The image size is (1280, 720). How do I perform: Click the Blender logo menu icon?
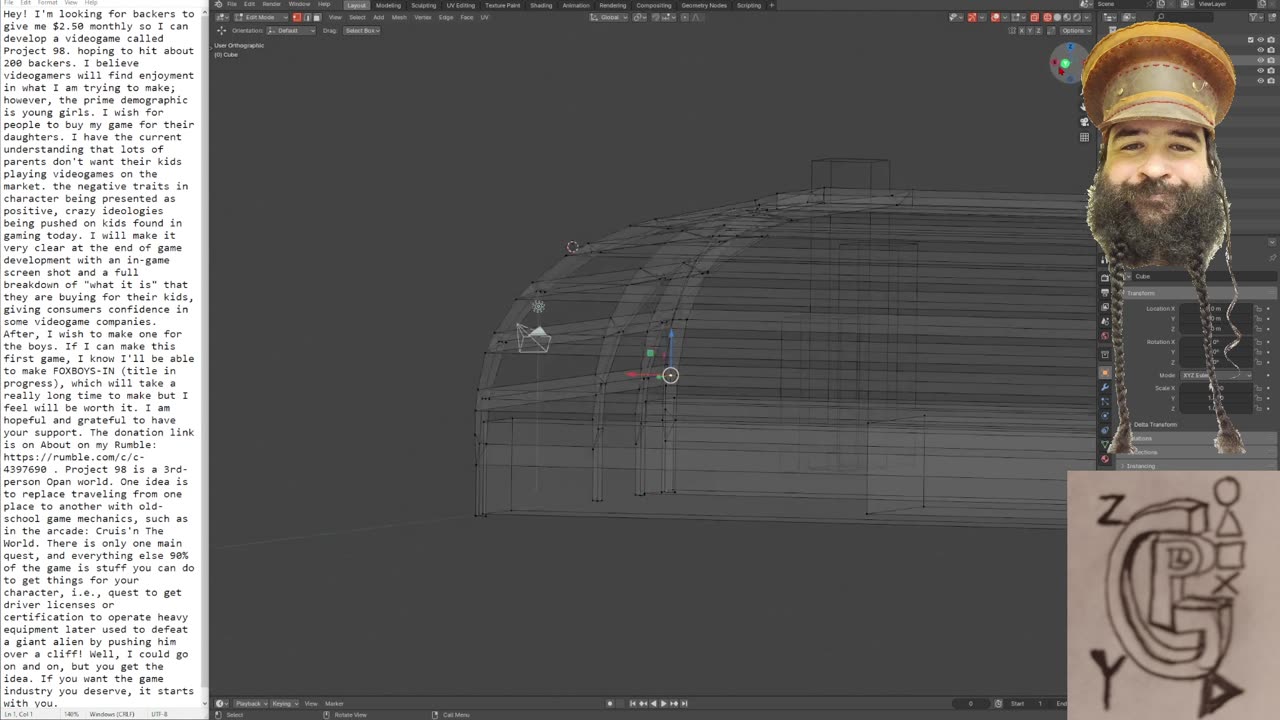[218, 4]
